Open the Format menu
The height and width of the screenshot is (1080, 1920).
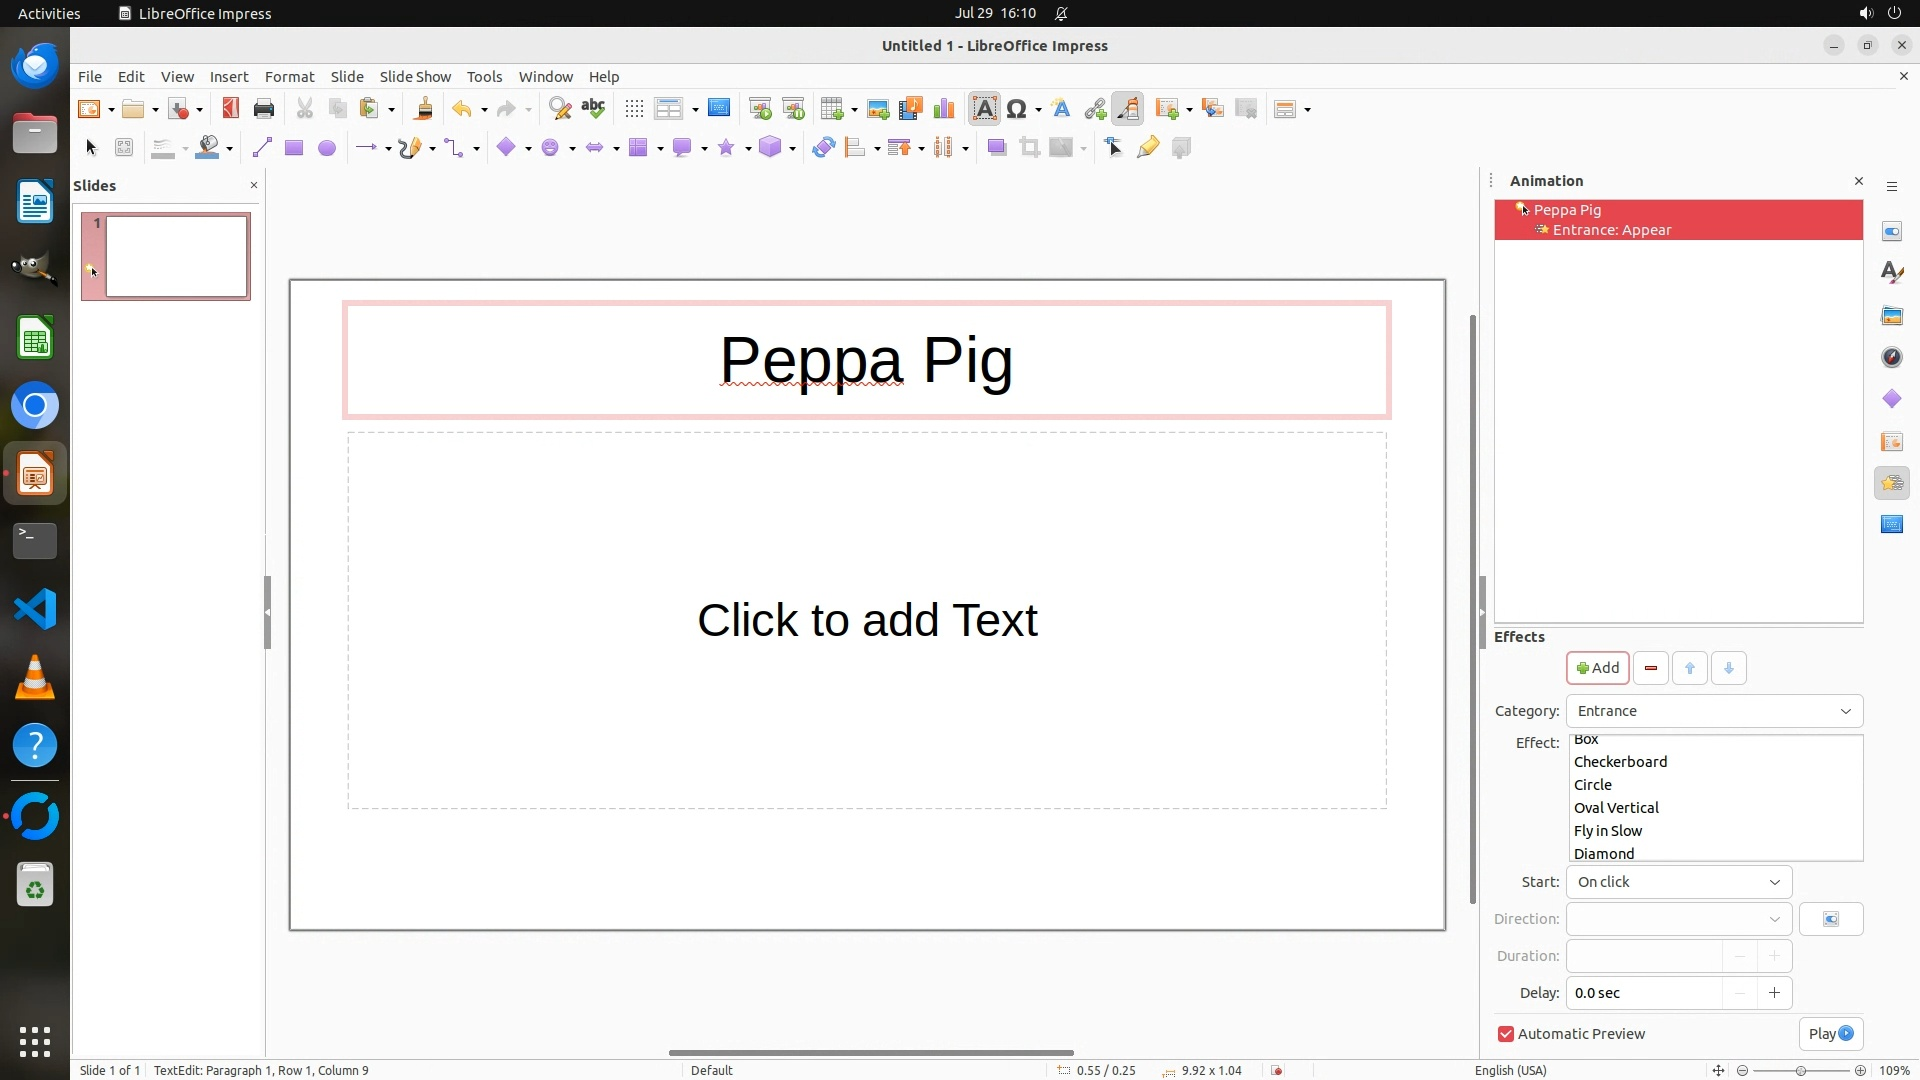289,77
